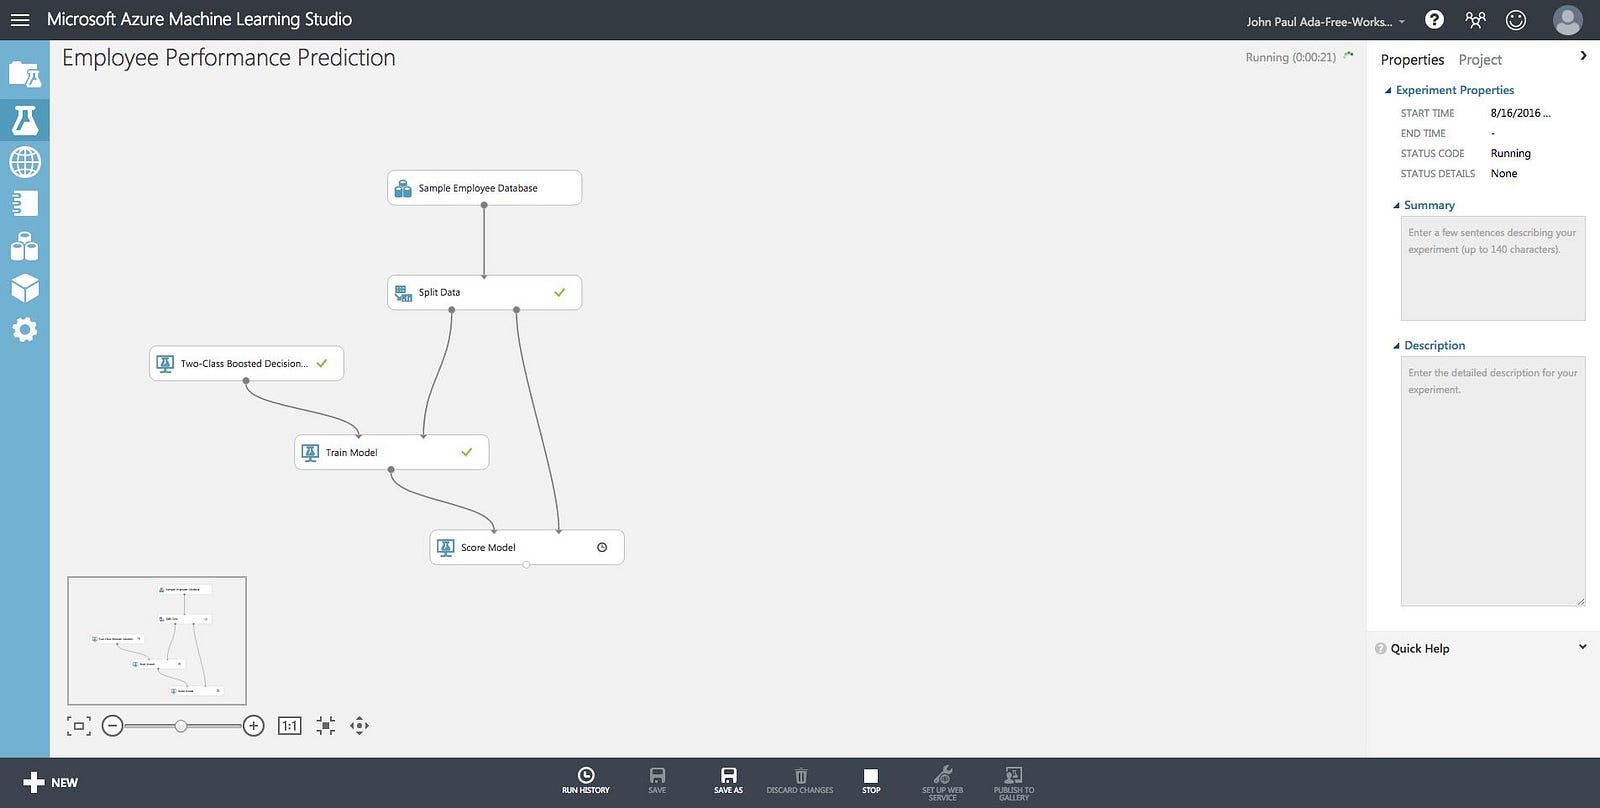1600x808 pixels.
Task: Click the STATUS DETAILS None value
Action: [x=1503, y=173]
